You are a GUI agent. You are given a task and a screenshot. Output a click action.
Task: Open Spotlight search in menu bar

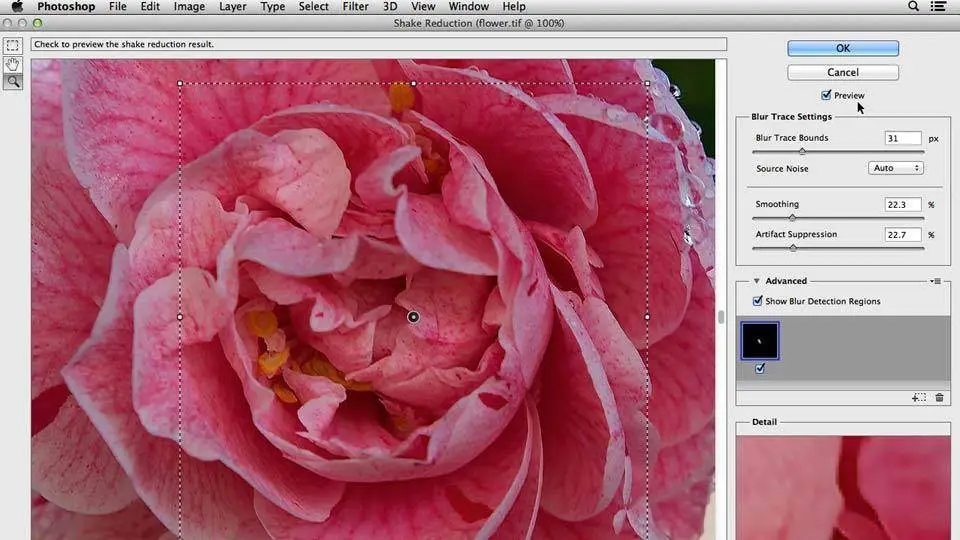[913, 7]
